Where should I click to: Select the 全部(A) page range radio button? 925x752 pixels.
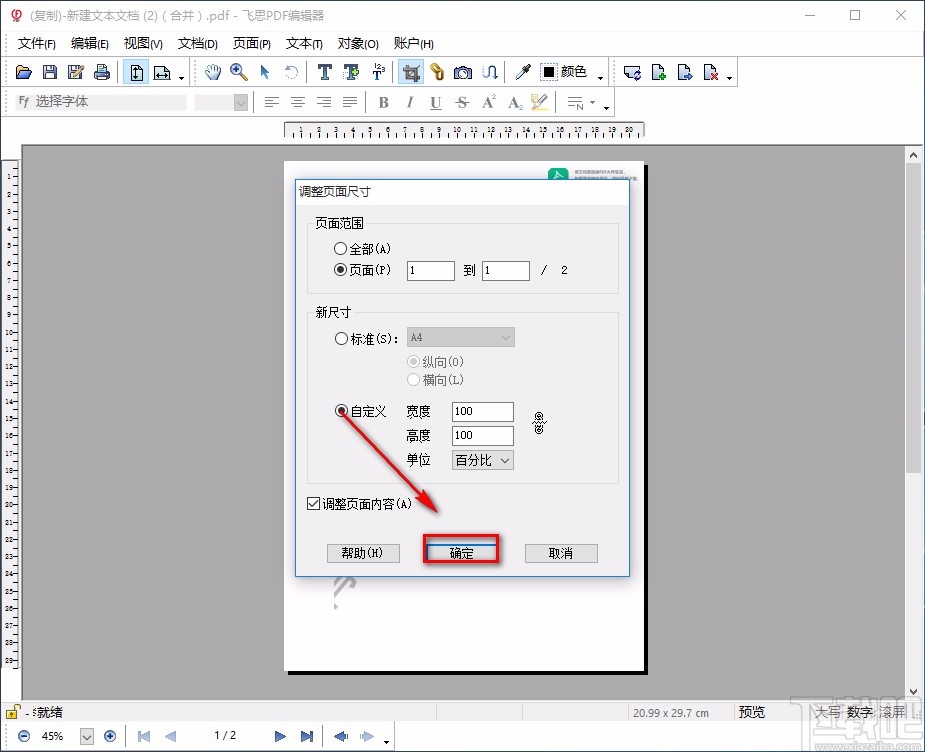(341, 248)
